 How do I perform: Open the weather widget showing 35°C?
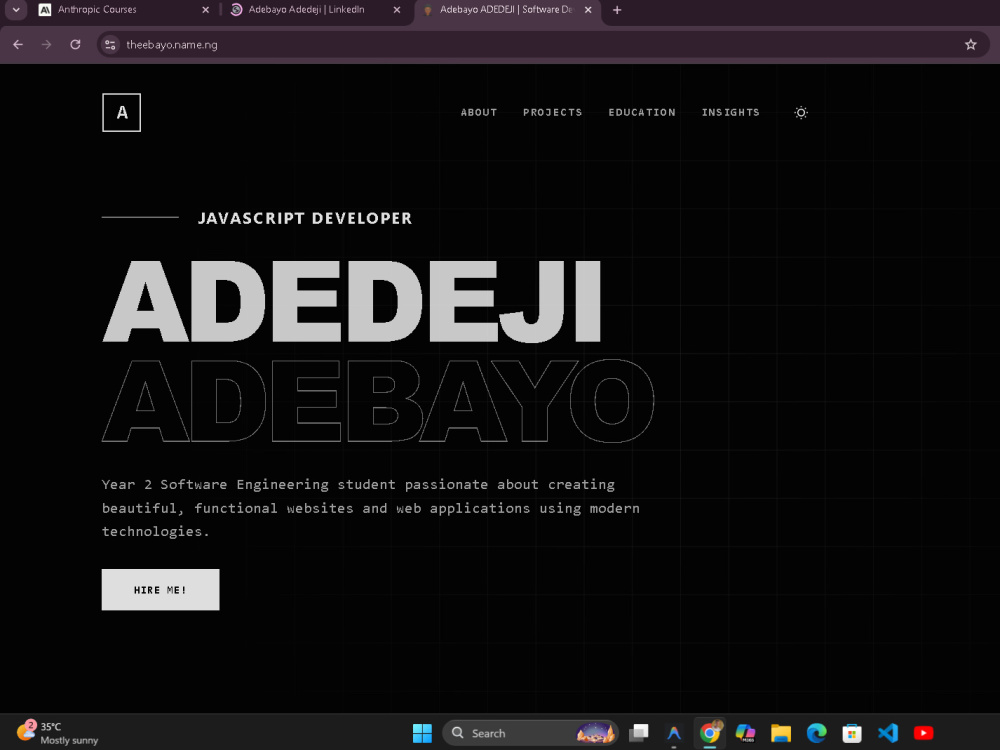click(57, 733)
